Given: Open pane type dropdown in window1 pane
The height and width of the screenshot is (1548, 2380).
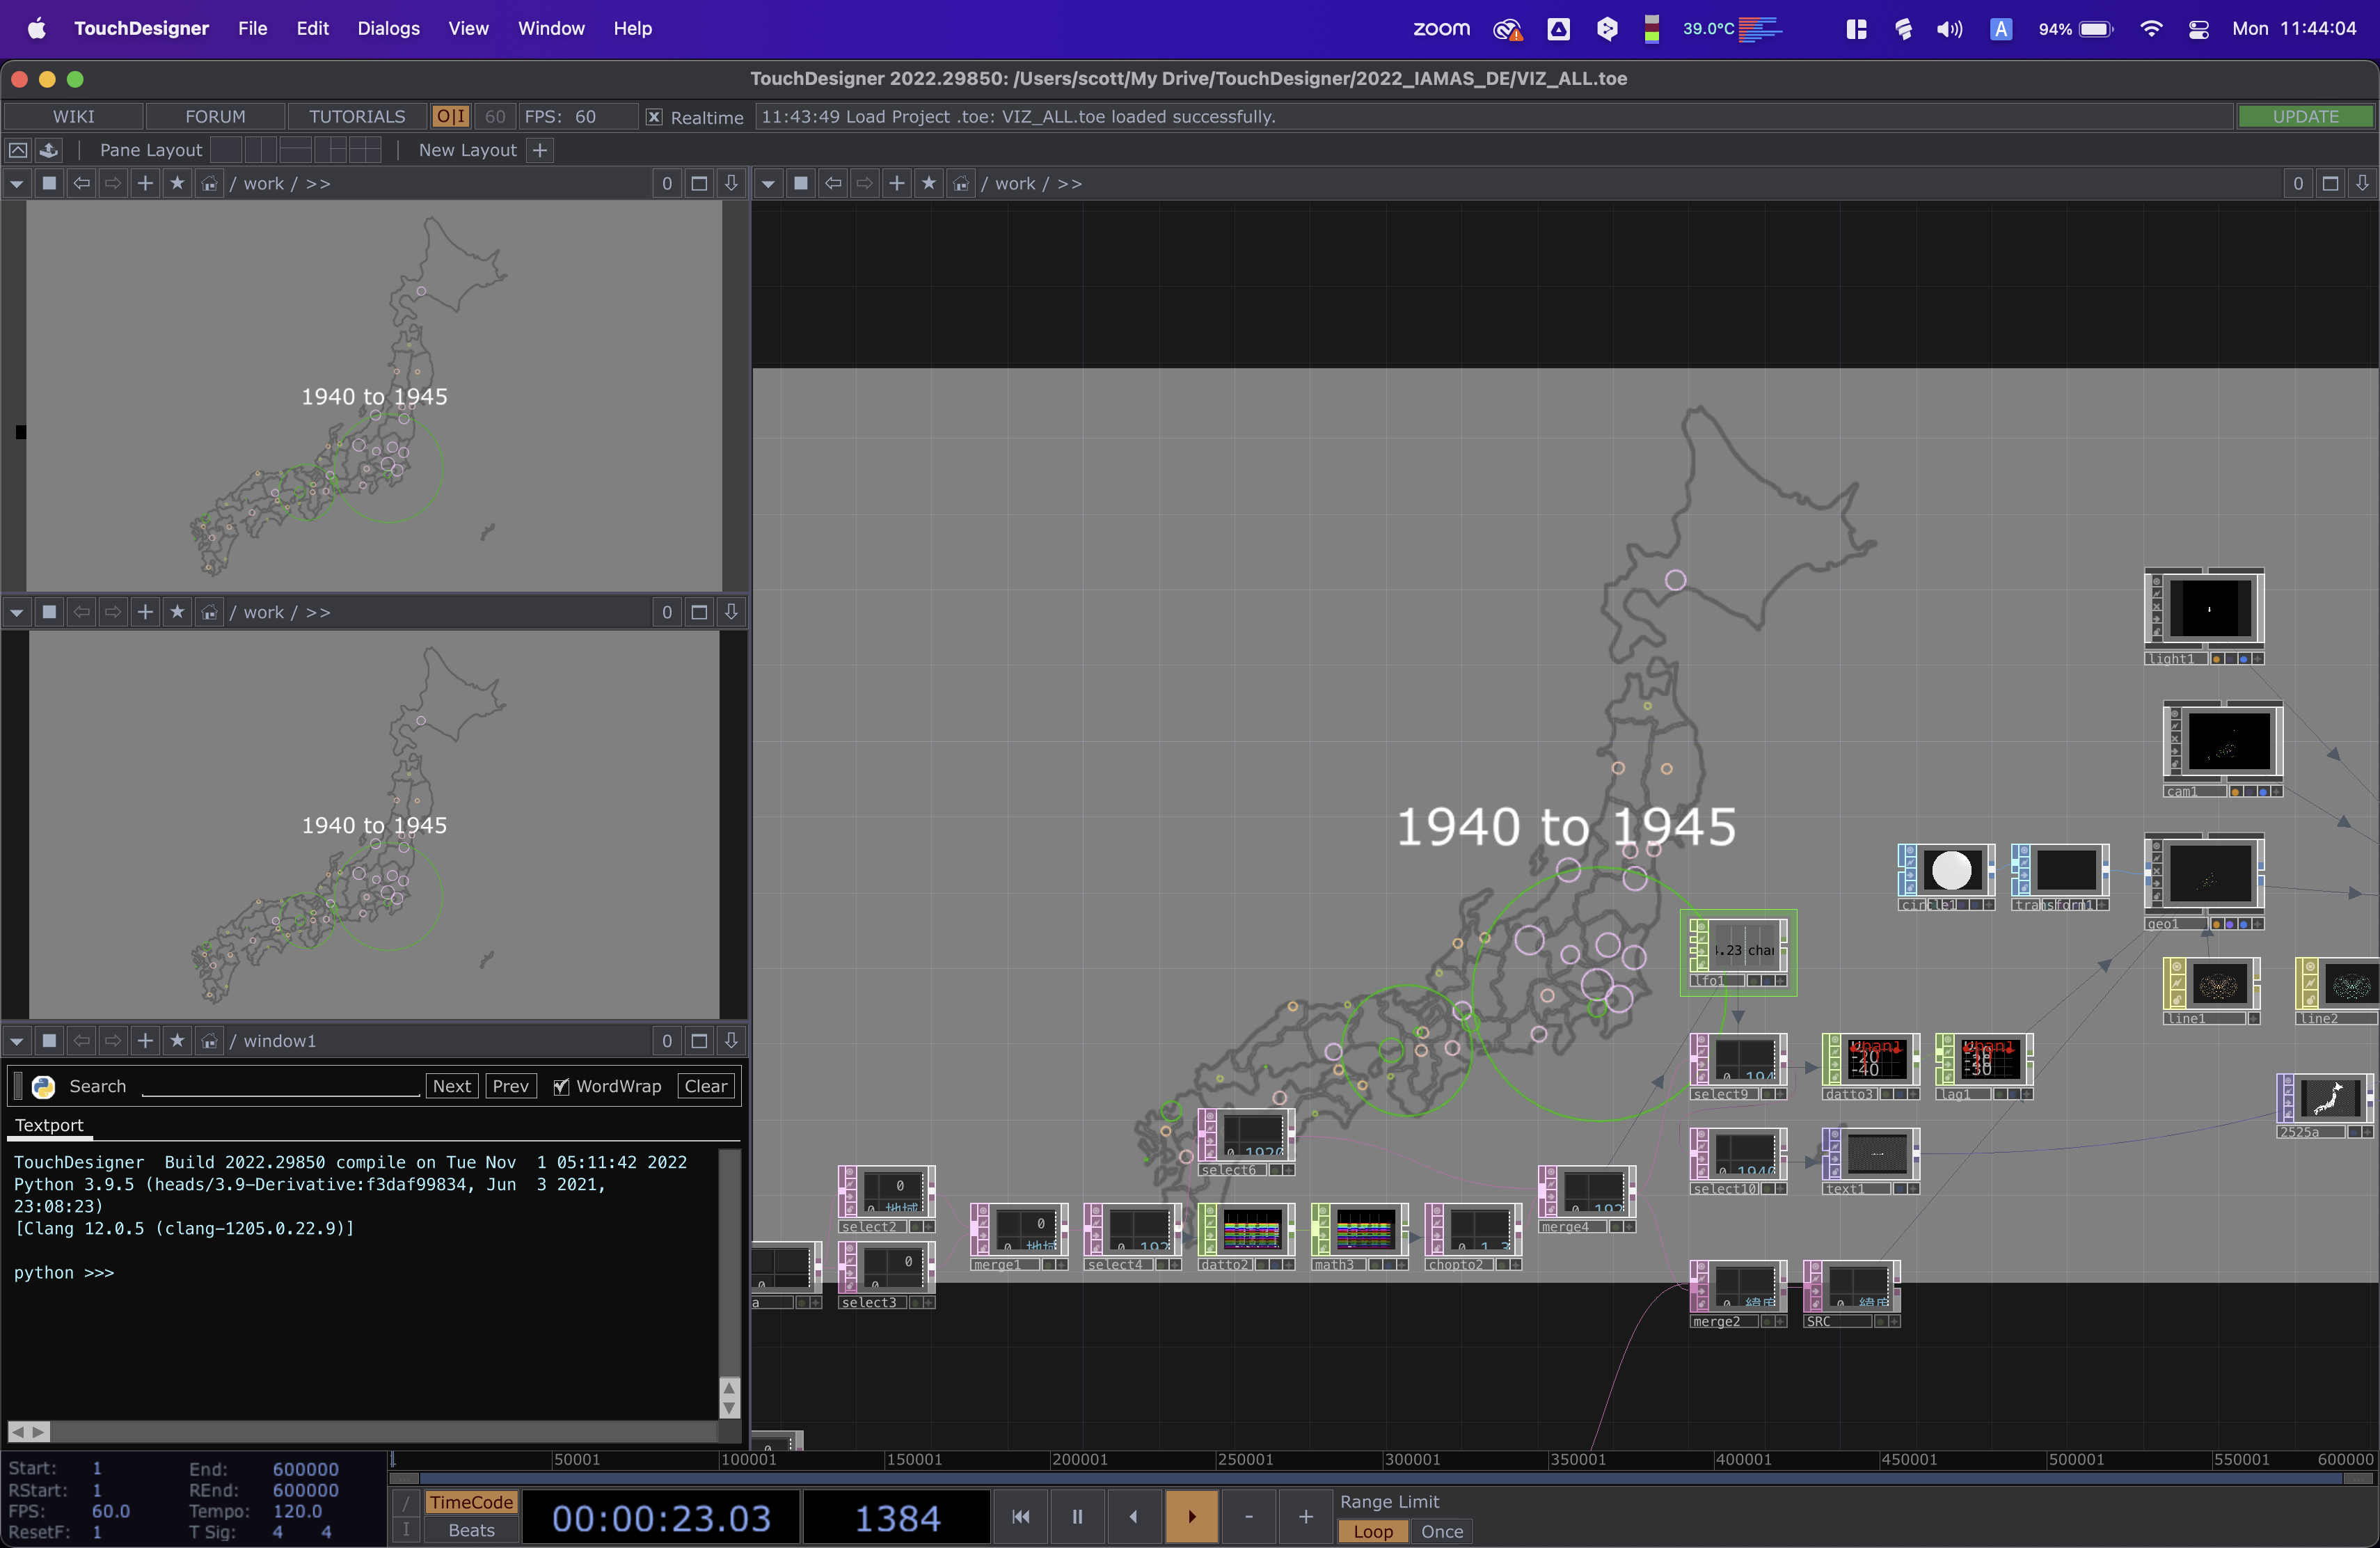Looking at the screenshot, I should point(16,1041).
